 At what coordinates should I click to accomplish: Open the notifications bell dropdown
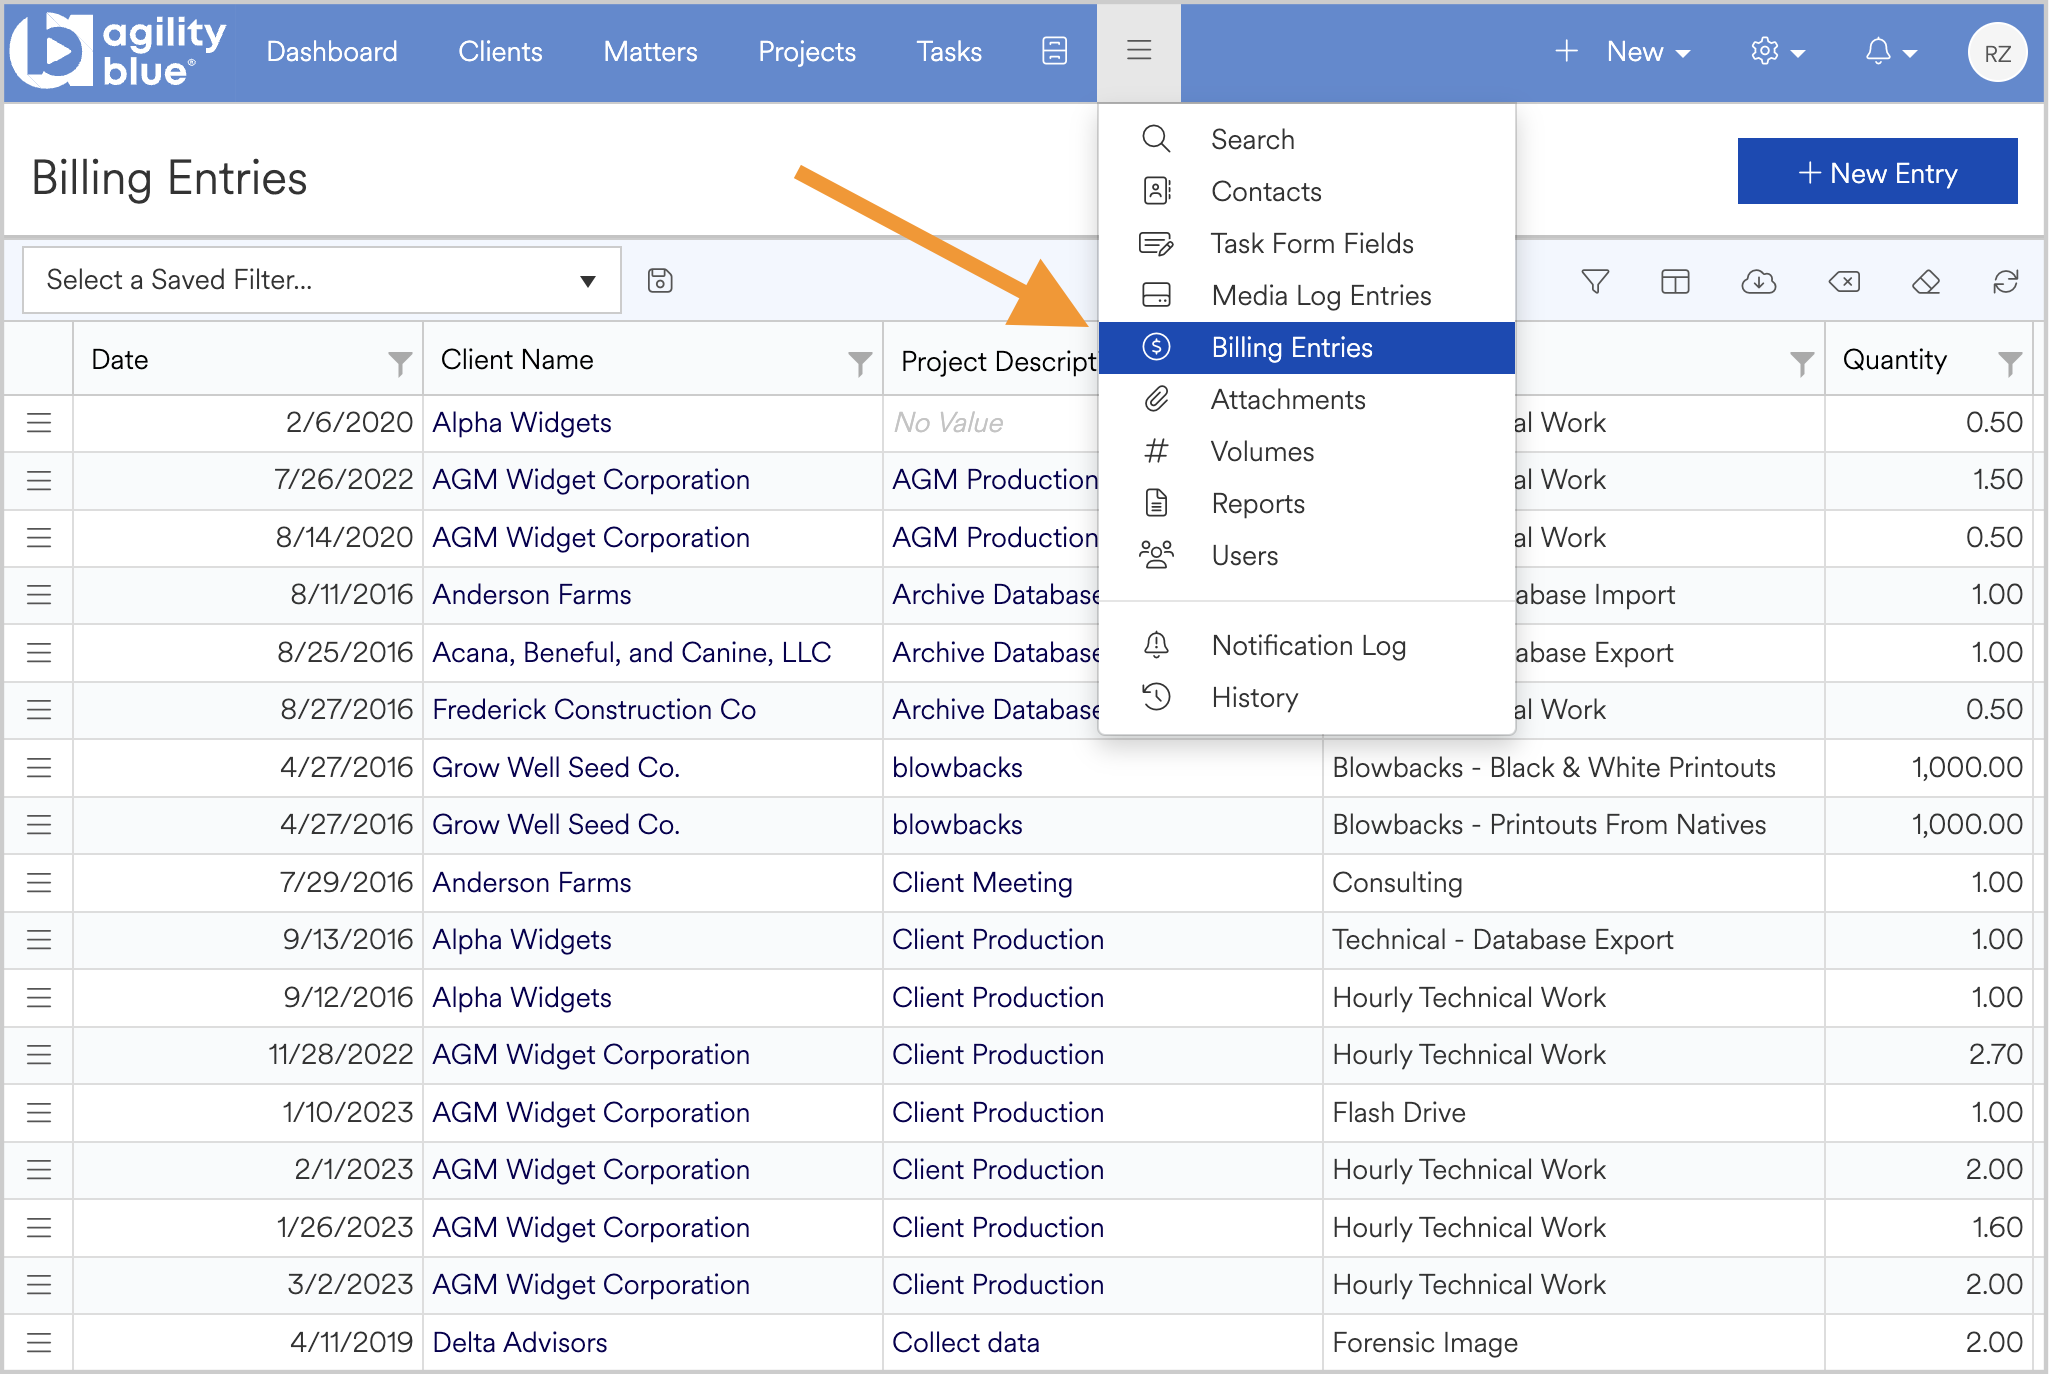(x=1890, y=52)
